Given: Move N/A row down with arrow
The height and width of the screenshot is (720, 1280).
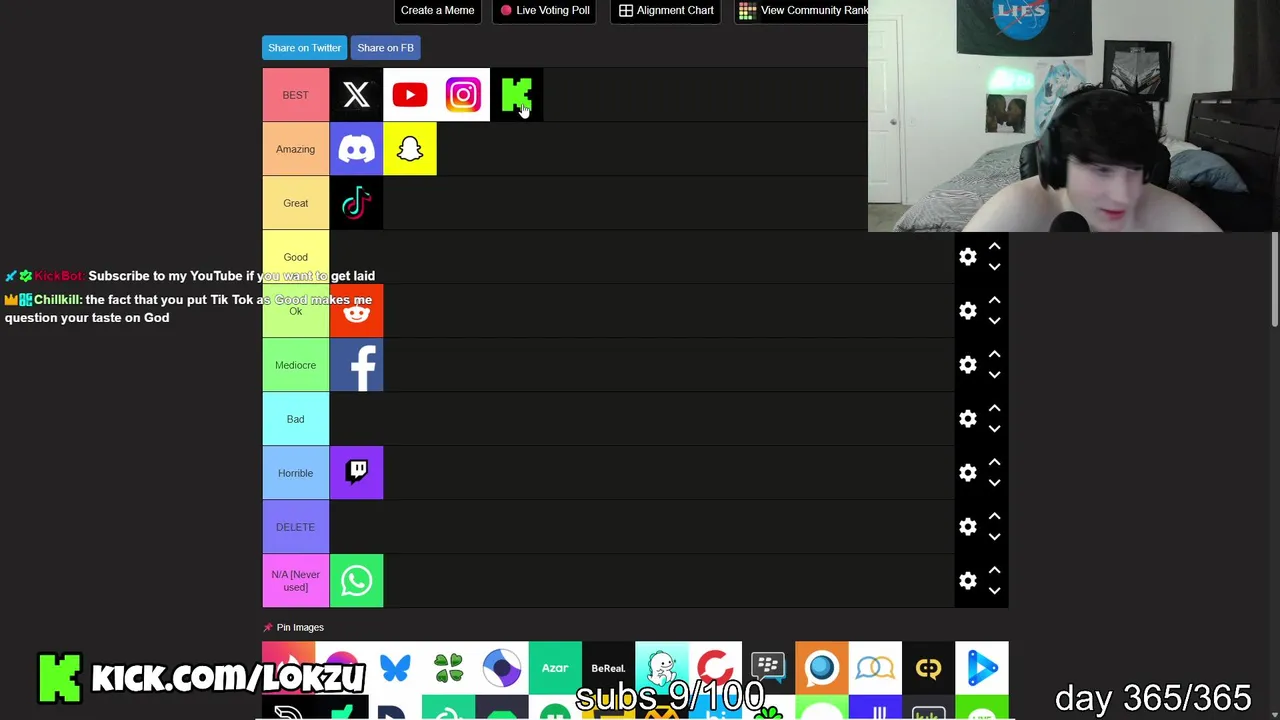Looking at the screenshot, I should point(994,591).
